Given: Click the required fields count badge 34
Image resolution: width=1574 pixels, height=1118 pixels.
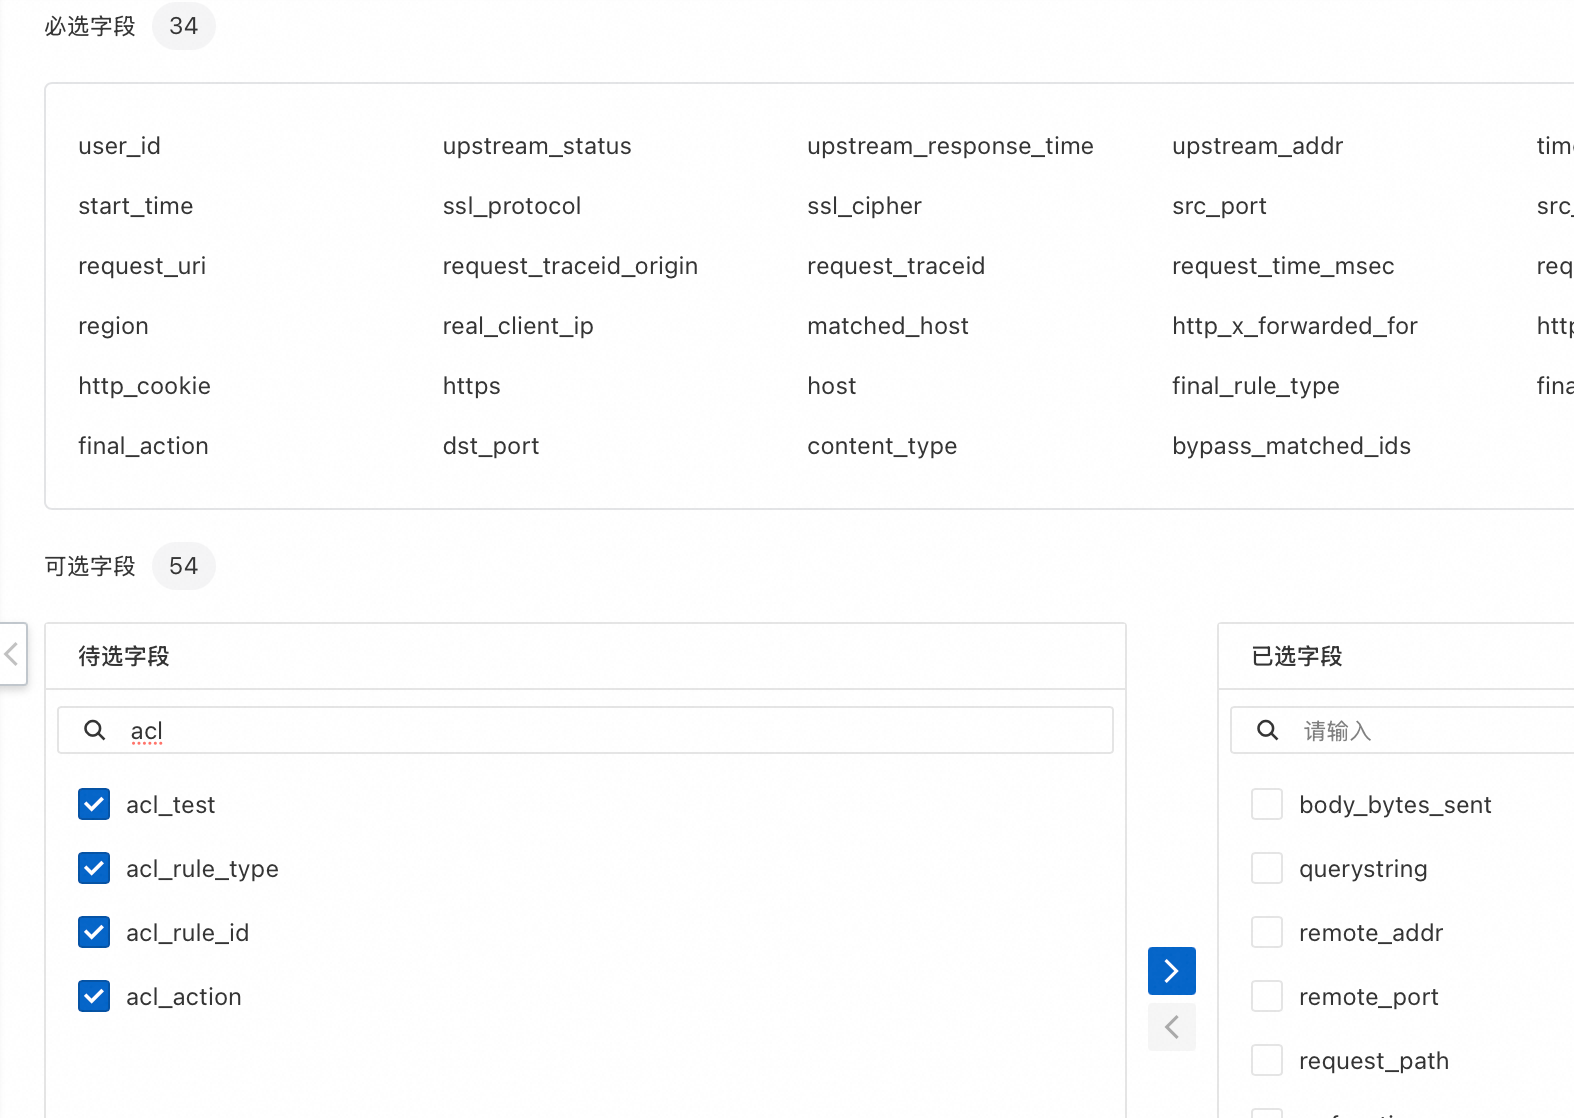Looking at the screenshot, I should click(184, 26).
